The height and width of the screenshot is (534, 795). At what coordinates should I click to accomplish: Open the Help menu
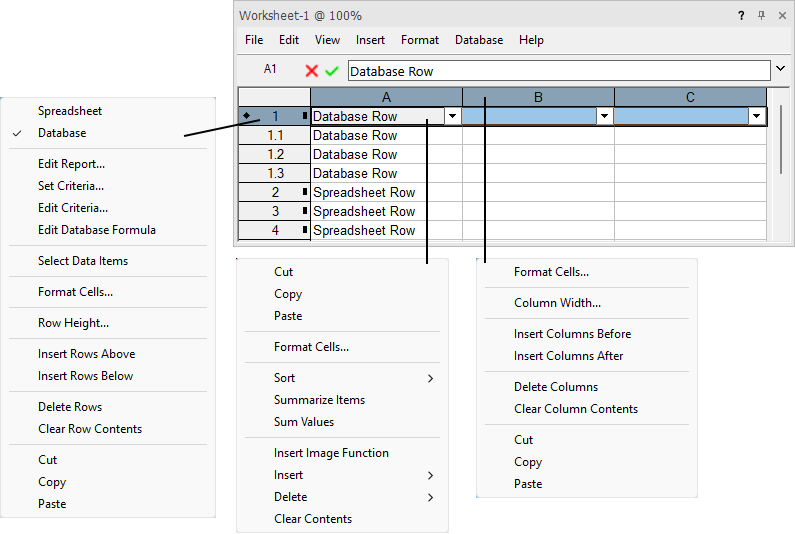531,40
